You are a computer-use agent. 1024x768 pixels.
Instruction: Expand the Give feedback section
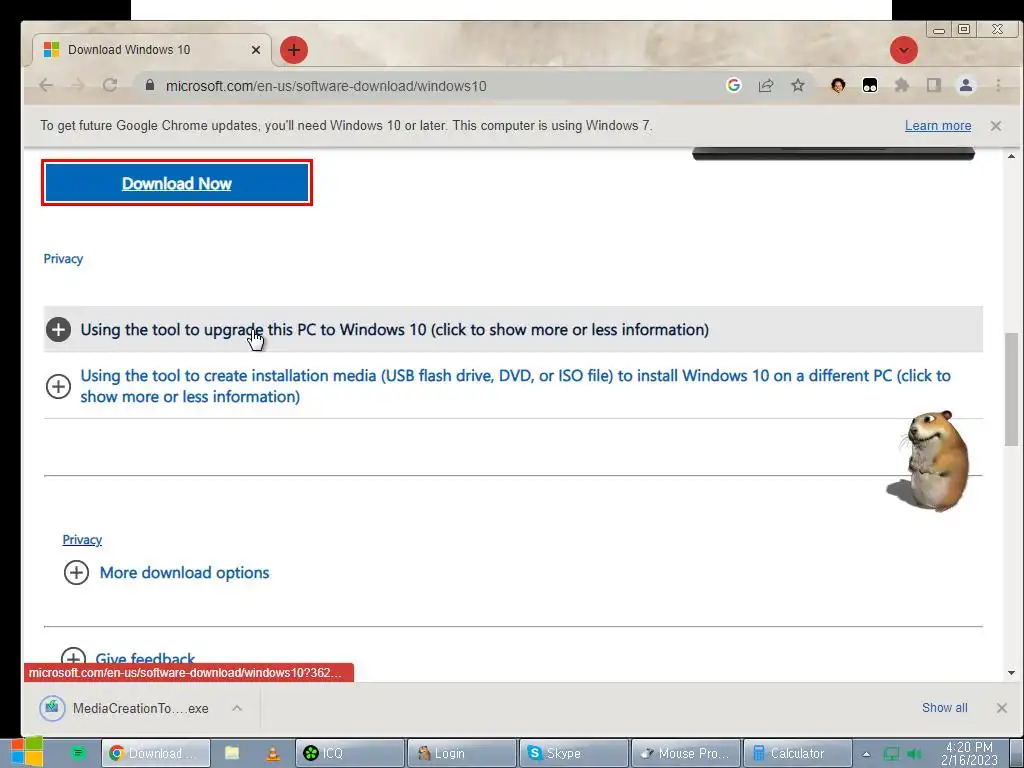145,658
